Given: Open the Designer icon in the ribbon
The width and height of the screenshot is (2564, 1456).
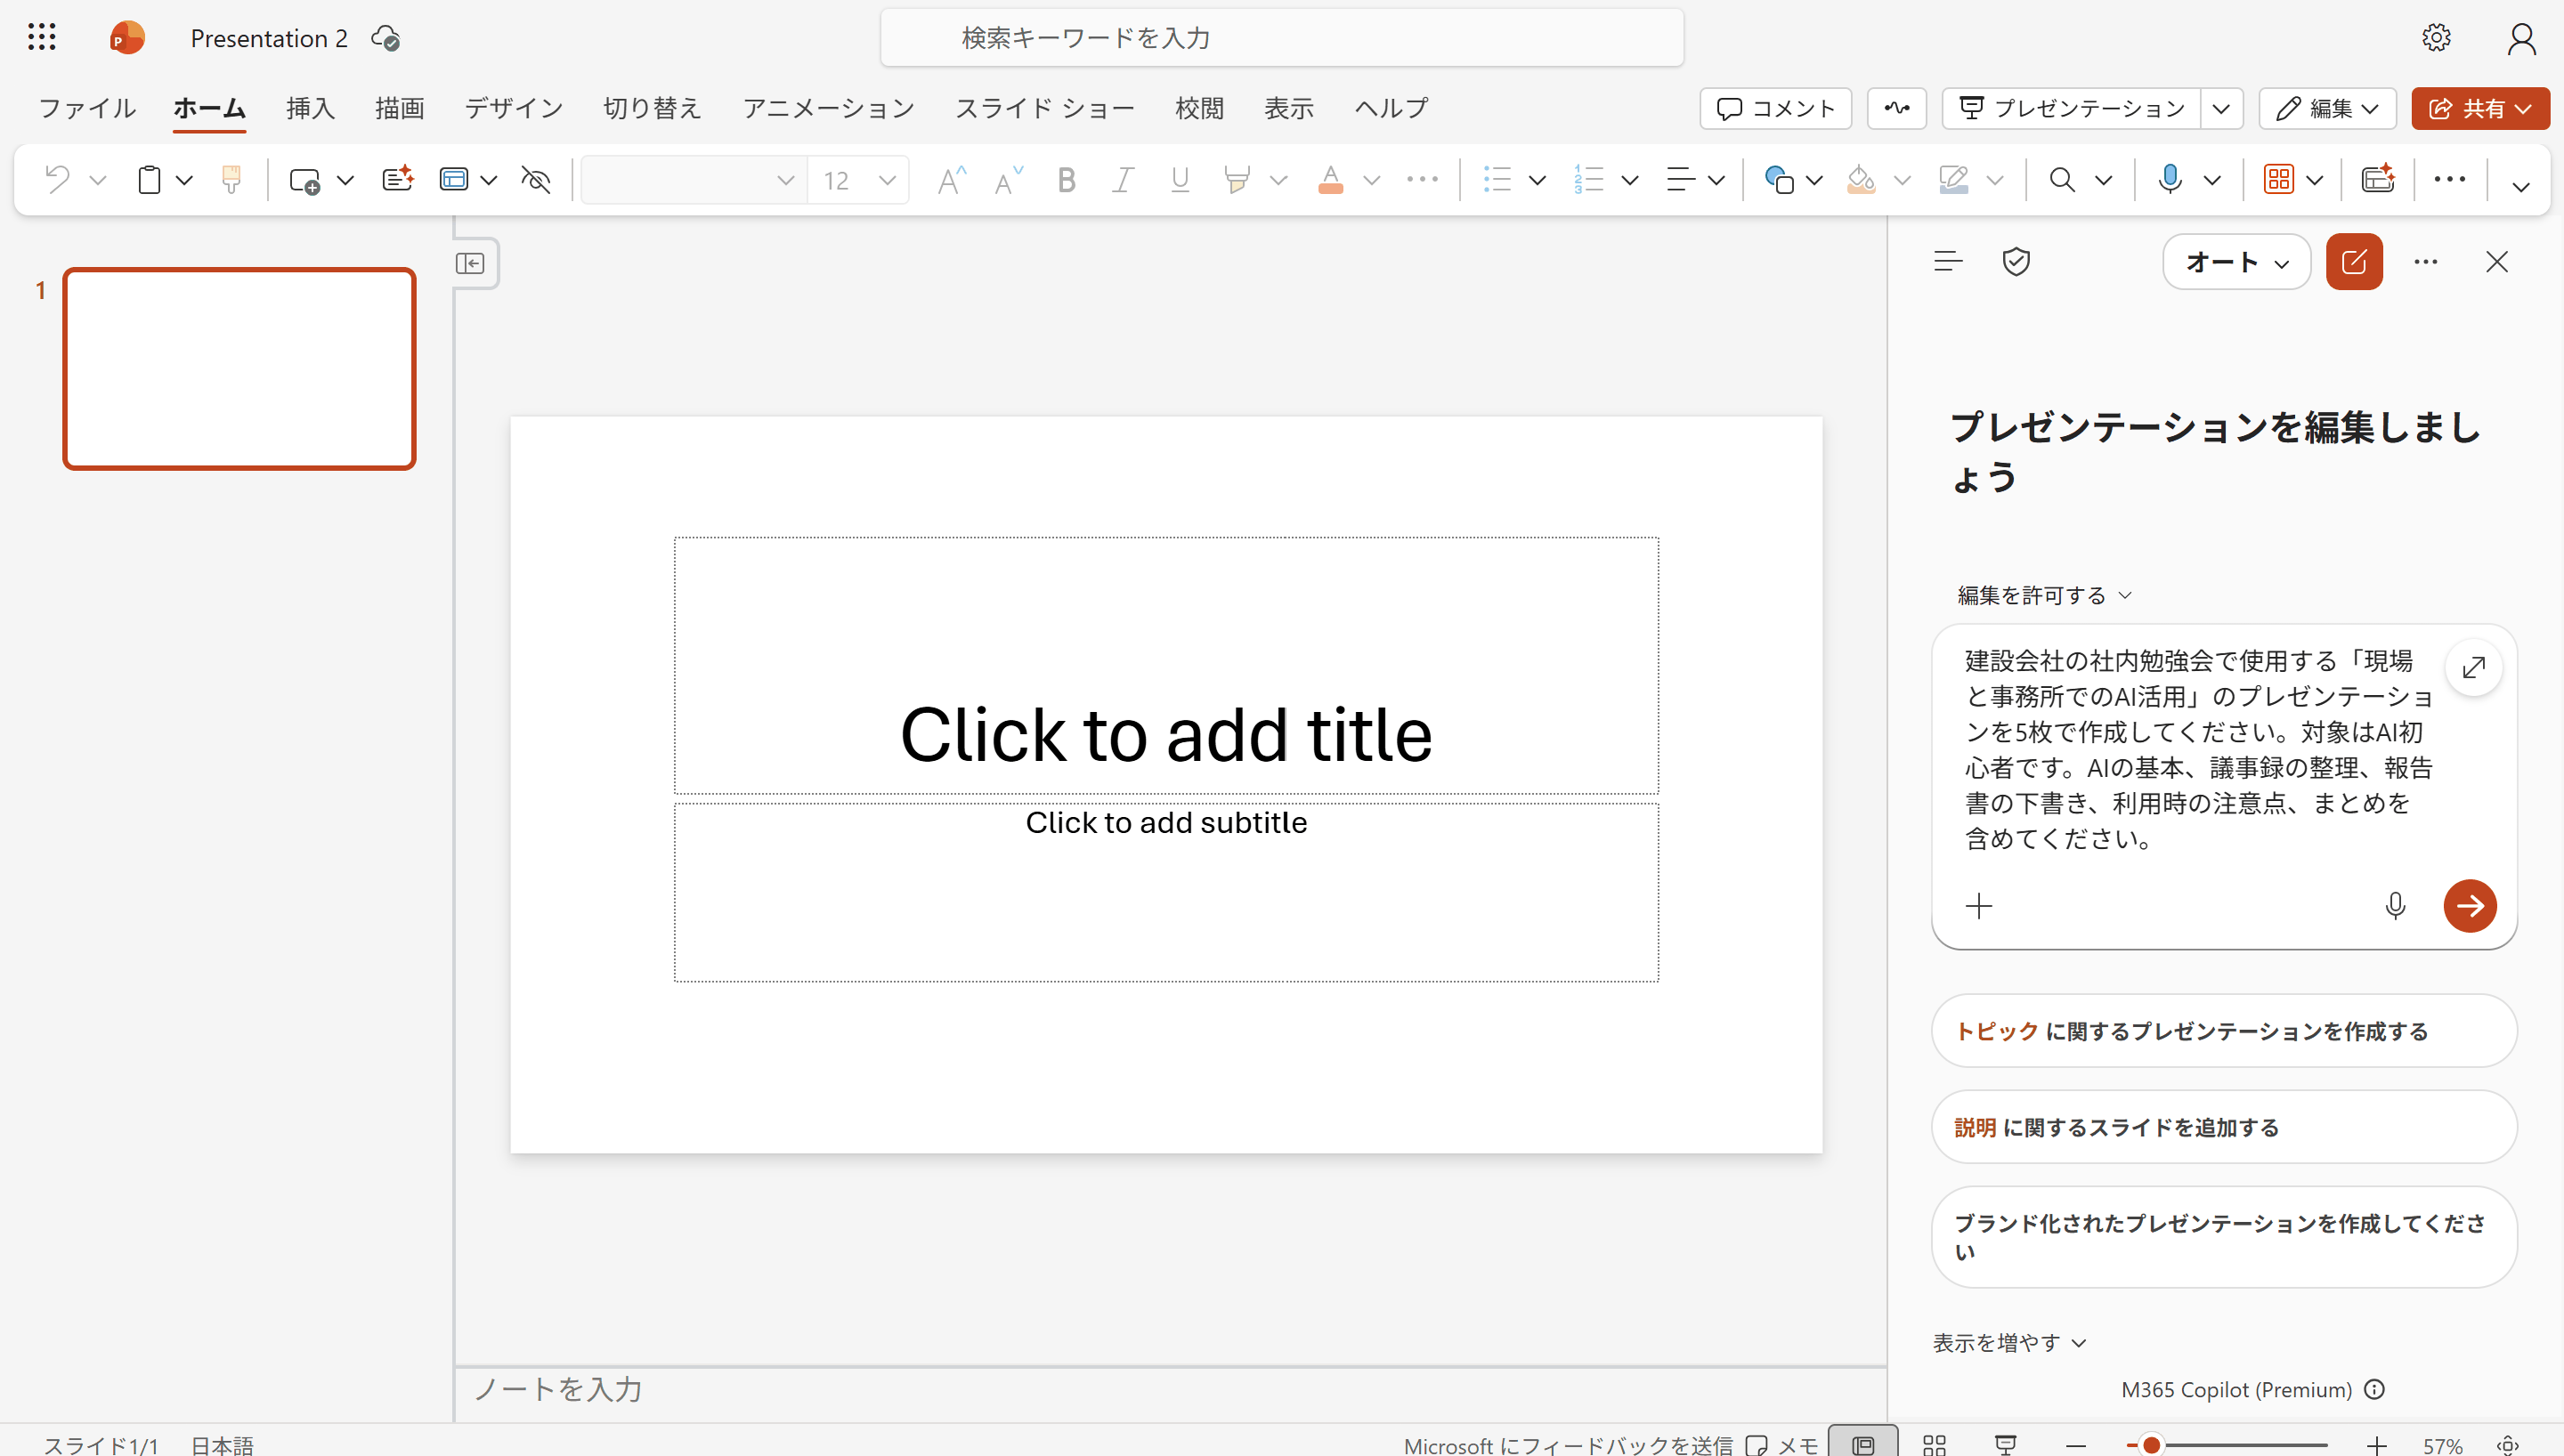Looking at the screenshot, I should 2377,179.
